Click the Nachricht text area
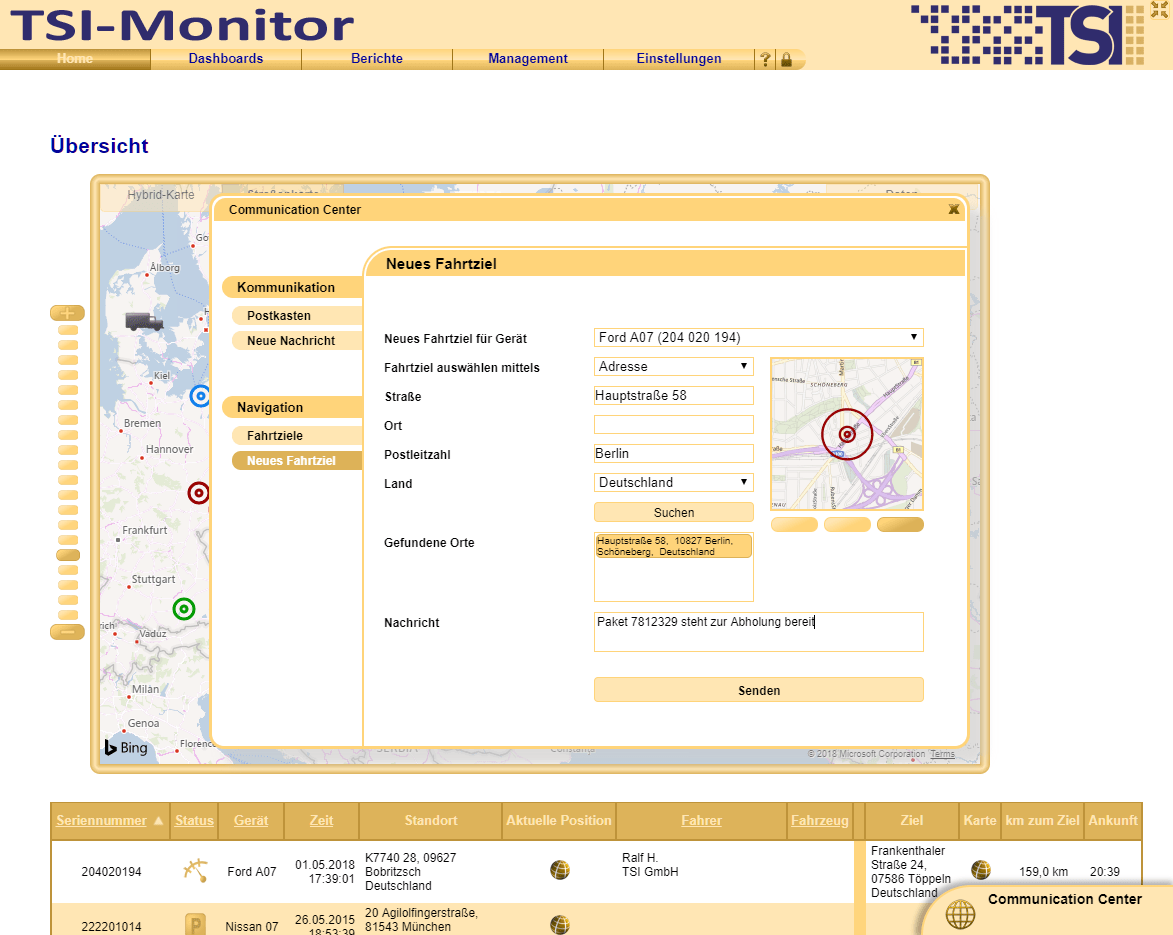This screenshot has height=935, width=1173. [x=759, y=632]
